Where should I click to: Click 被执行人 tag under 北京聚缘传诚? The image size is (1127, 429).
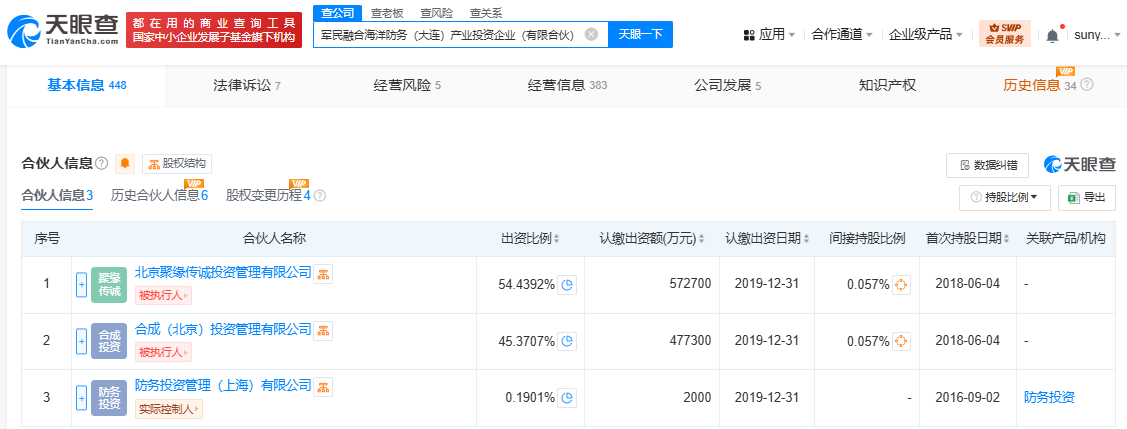click(163, 295)
